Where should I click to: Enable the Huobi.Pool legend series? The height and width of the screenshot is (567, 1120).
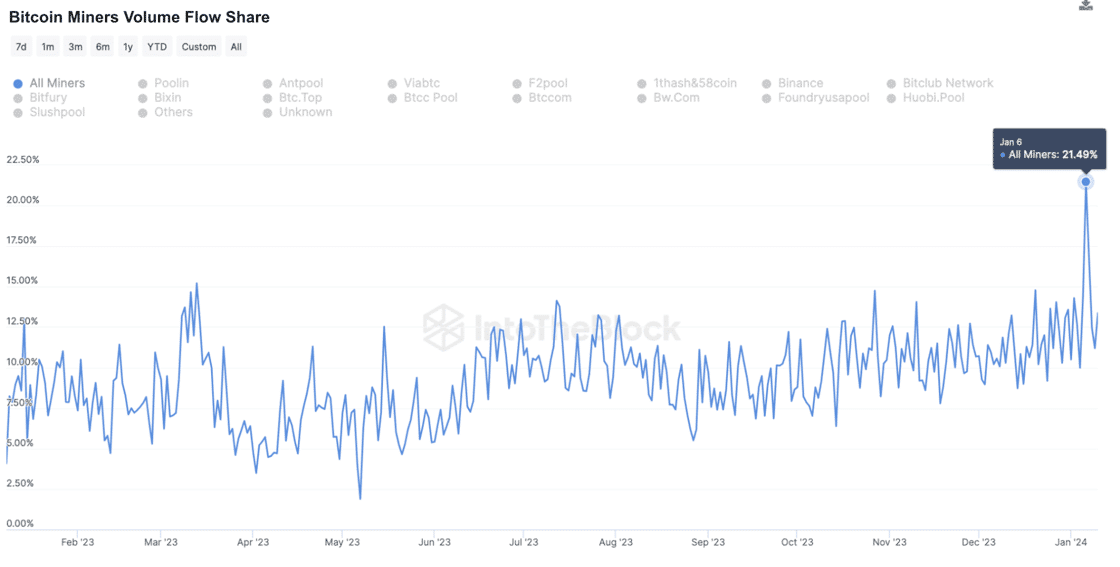pos(926,98)
